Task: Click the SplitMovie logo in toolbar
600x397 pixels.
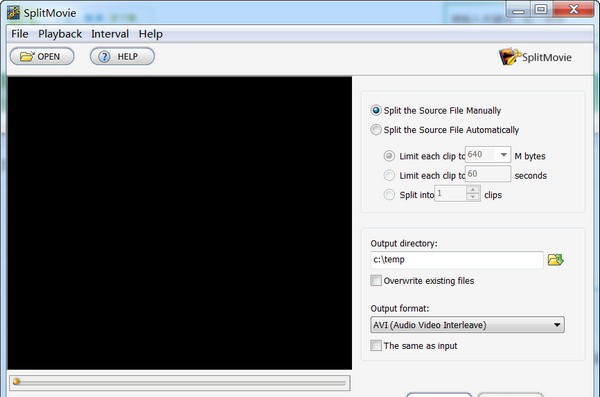Action: coord(535,57)
